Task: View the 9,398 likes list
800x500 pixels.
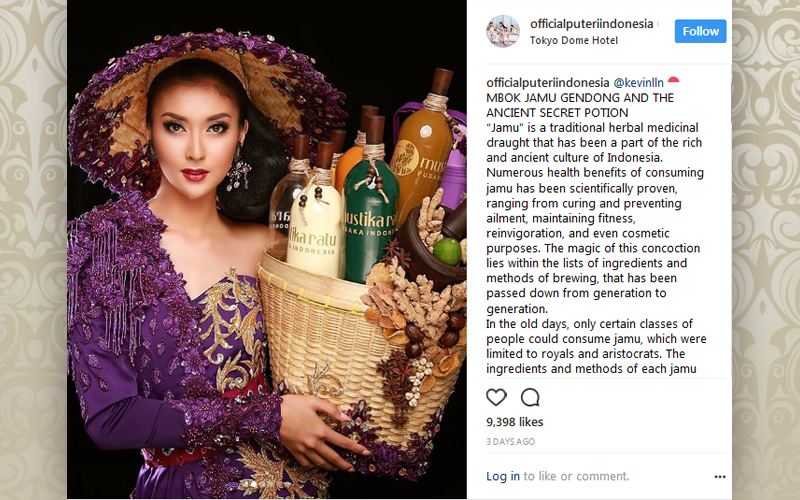Action: [514, 422]
